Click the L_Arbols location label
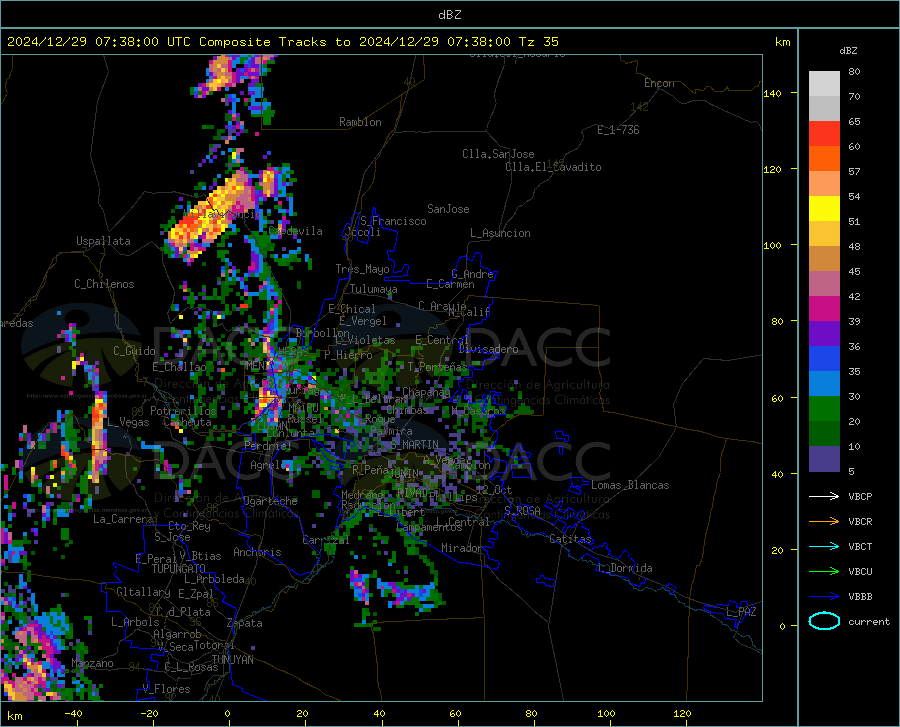 pyautogui.click(x=135, y=623)
